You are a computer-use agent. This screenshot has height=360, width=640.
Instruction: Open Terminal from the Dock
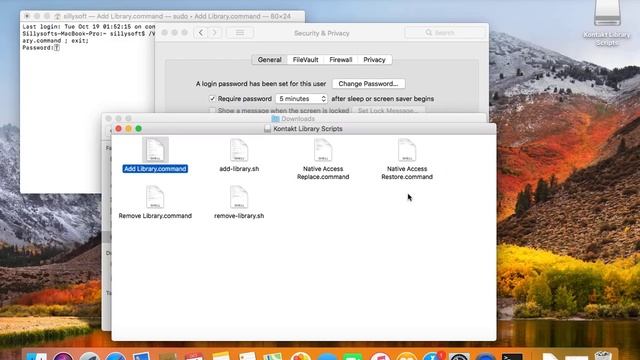tap(512, 356)
